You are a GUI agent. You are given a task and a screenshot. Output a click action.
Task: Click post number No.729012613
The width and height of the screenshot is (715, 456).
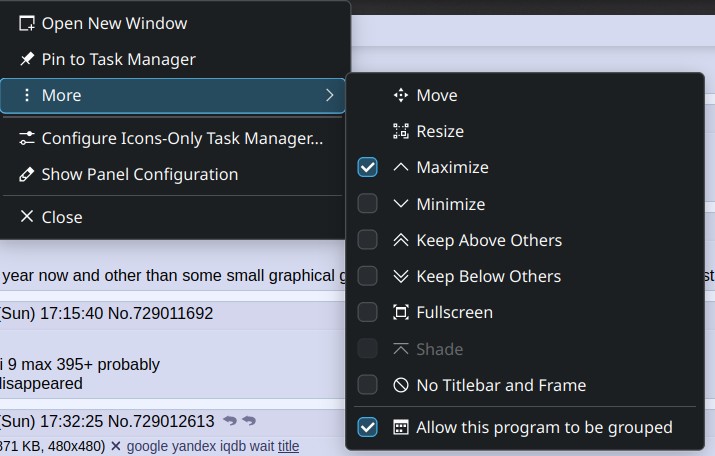(161, 421)
